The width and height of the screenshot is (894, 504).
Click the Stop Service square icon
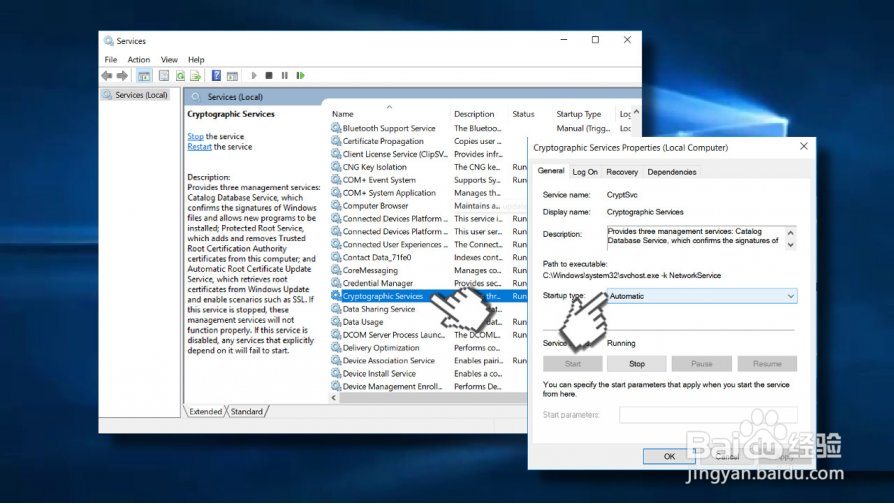click(x=269, y=75)
